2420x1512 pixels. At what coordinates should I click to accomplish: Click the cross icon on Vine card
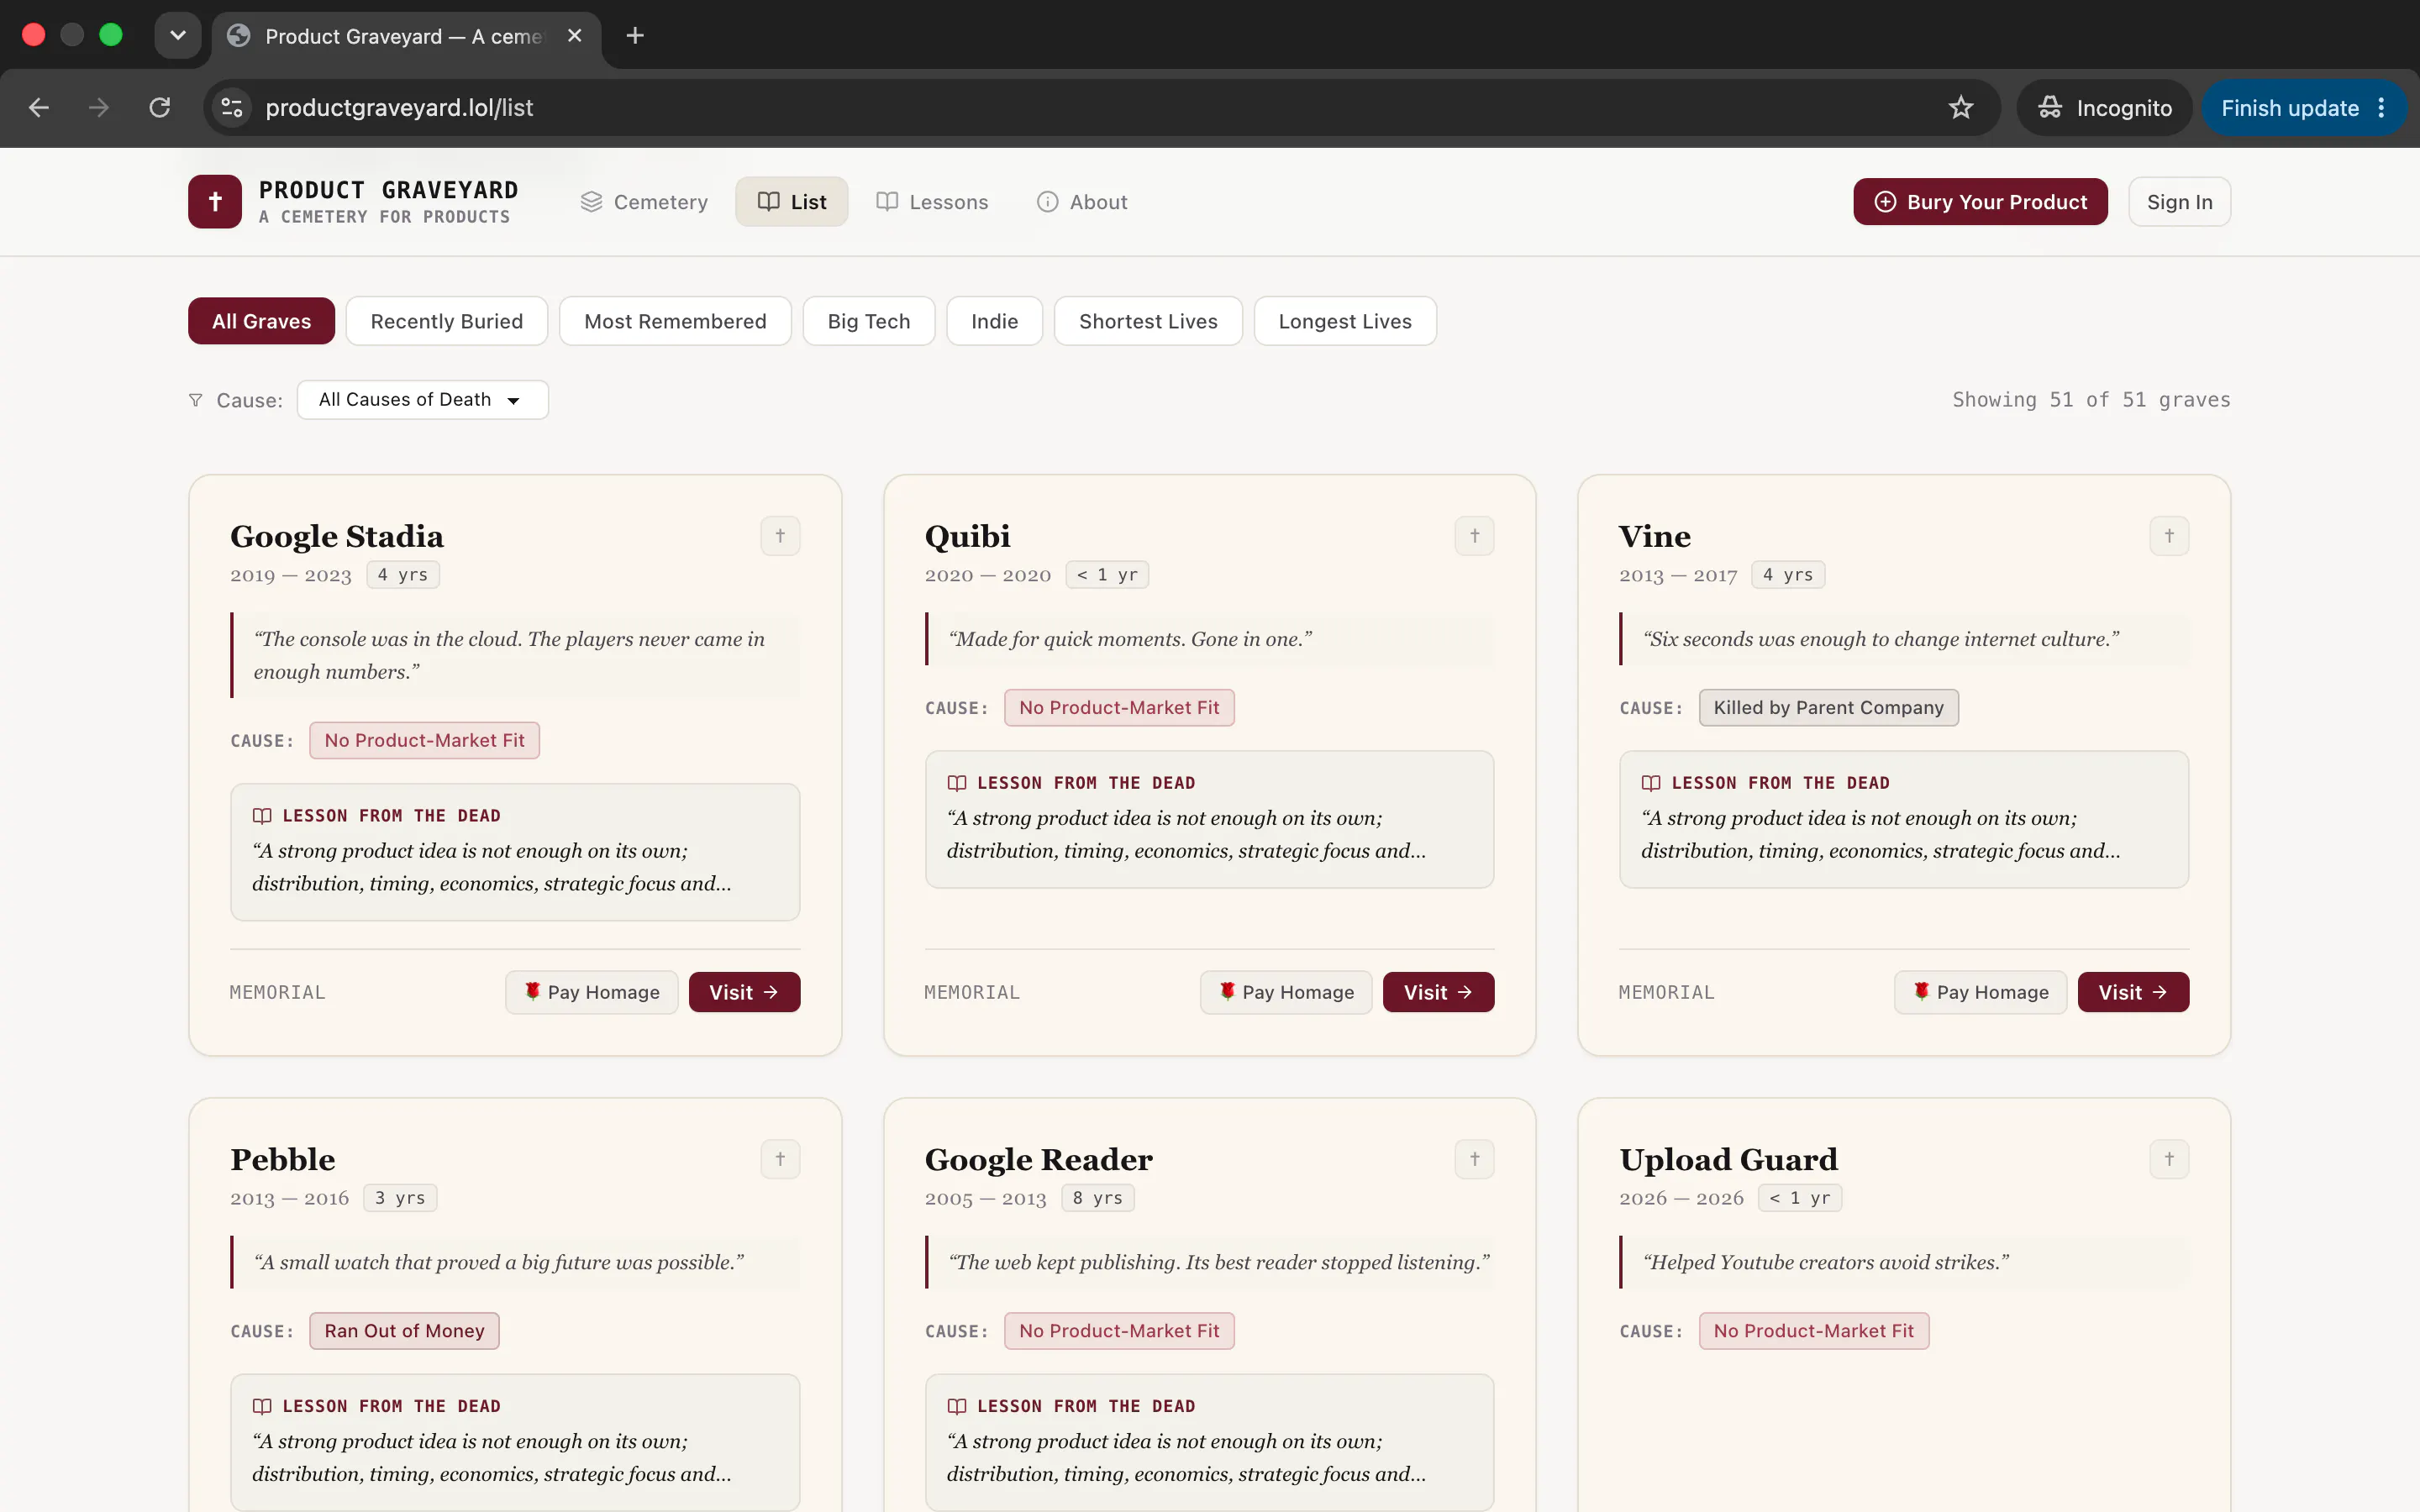pyautogui.click(x=2169, y=536)
